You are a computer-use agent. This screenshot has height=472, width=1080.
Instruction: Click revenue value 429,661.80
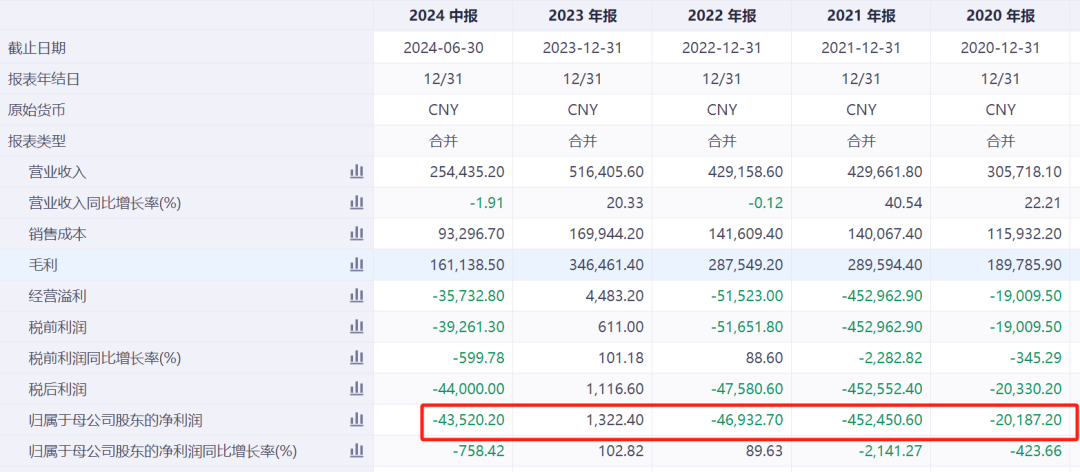[x=884, y=172]
